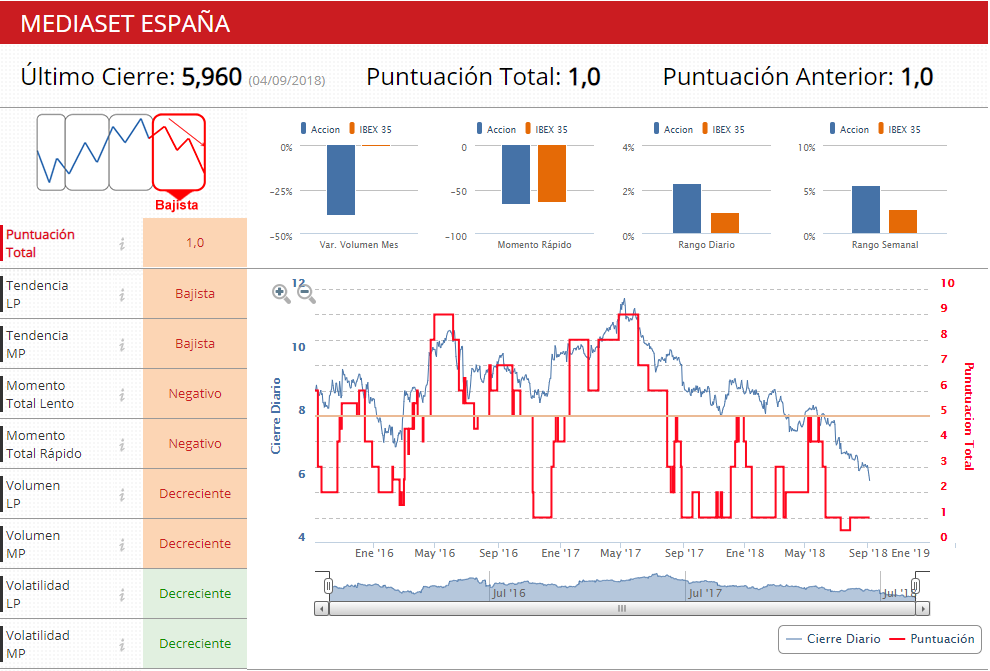Click left handle of range navigator
Viewport: 990px width, 671px height.
(328, 586)
